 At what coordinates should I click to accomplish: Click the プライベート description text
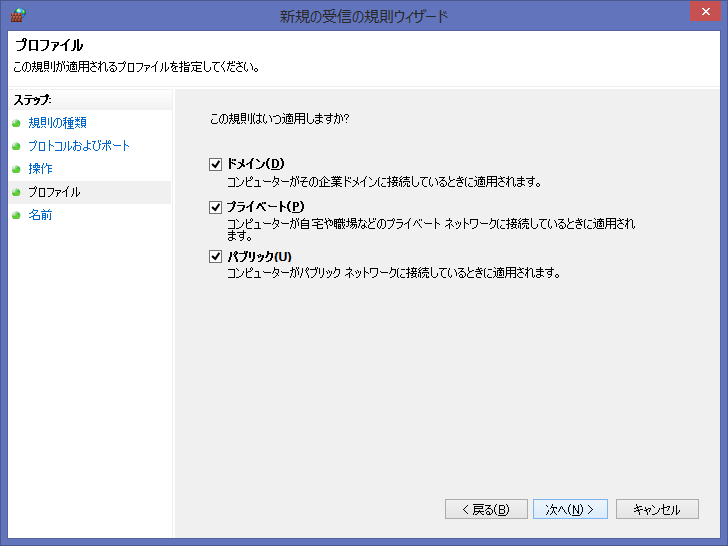pyautogui.click(x=431, y=229)
